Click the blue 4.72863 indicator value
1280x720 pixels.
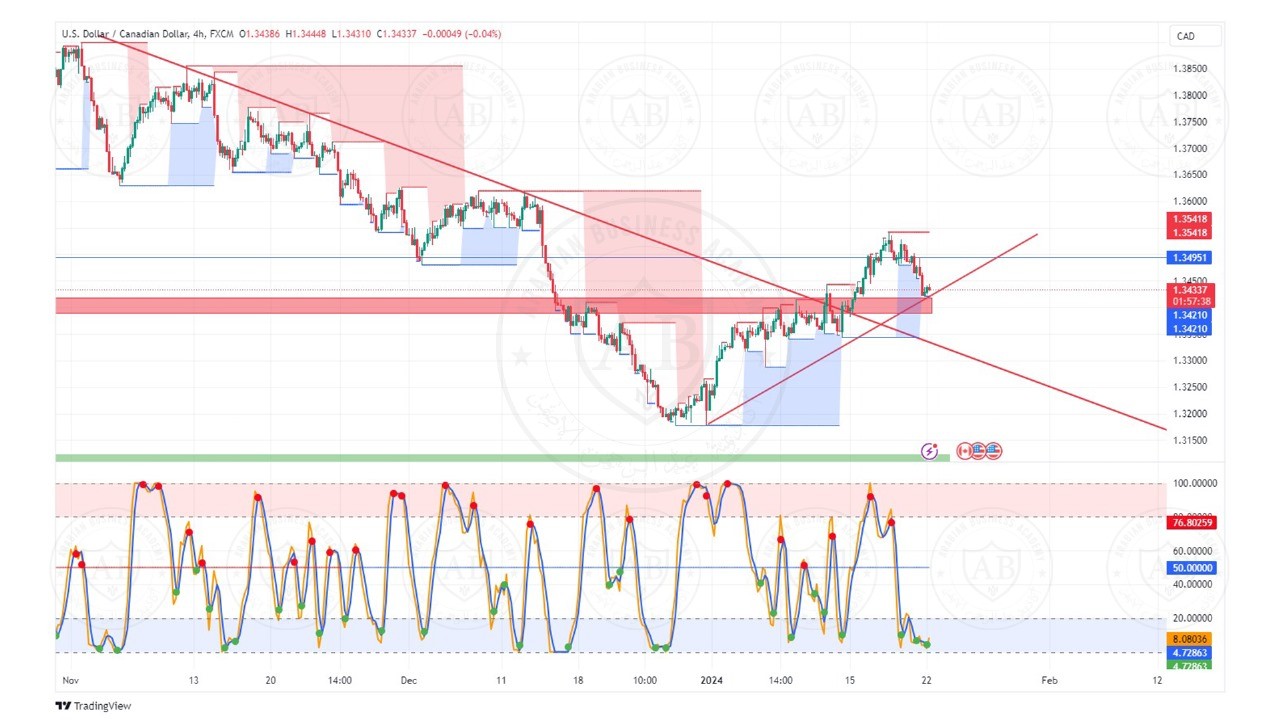pos(1191,652)
